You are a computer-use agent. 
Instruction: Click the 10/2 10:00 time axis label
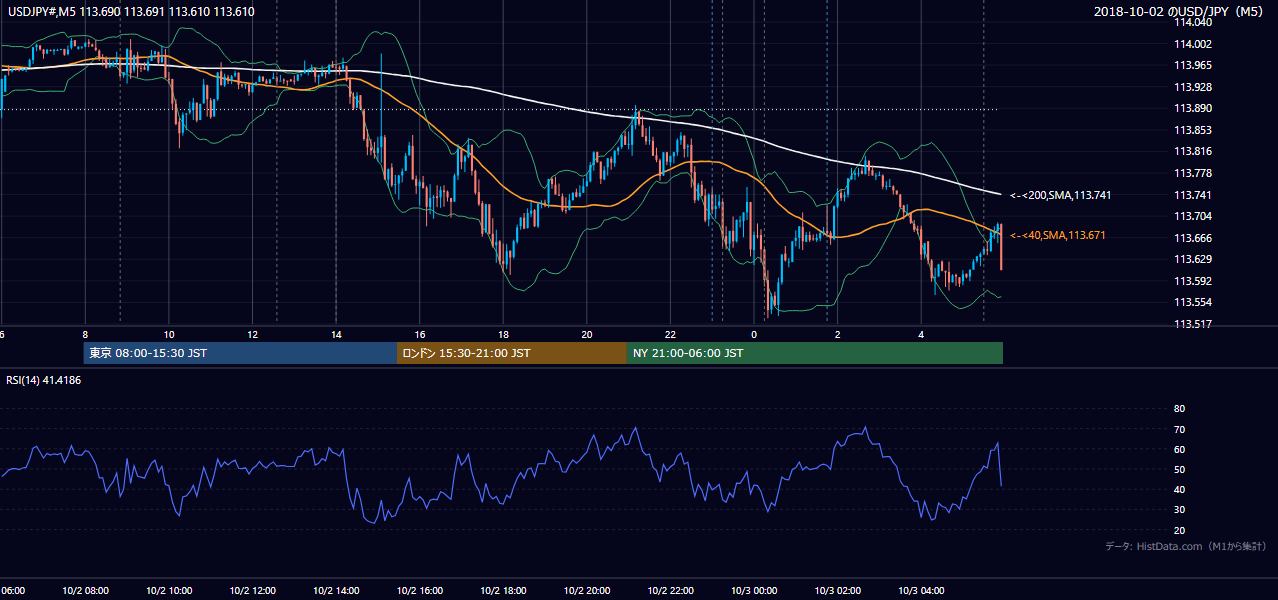[x=169, y=591]
